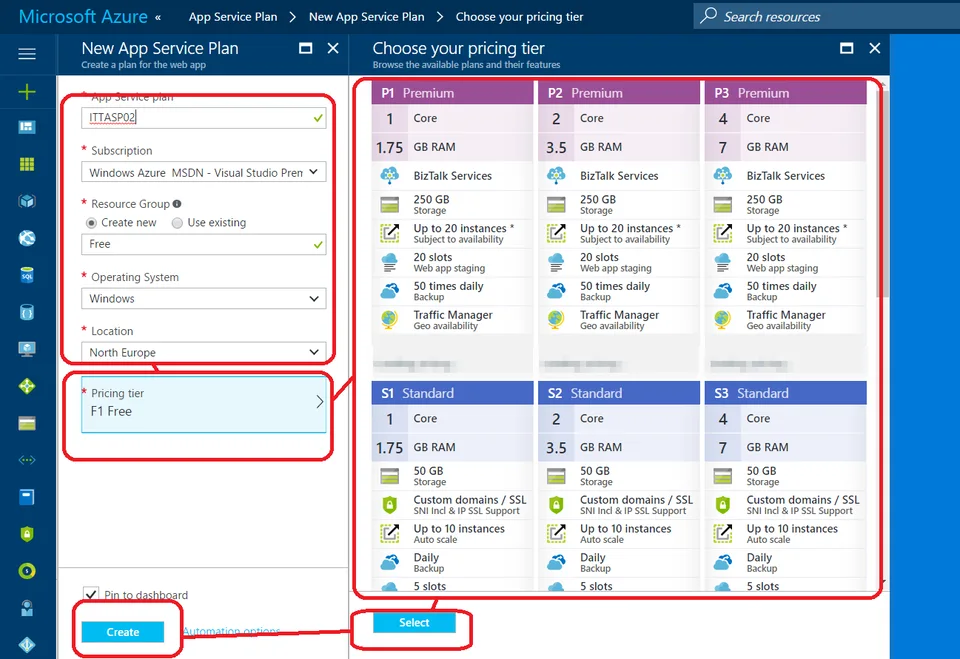Open the hamburger menu in the sidebar
The height and width of the screenshot is (659, 960).
point(27,54)
